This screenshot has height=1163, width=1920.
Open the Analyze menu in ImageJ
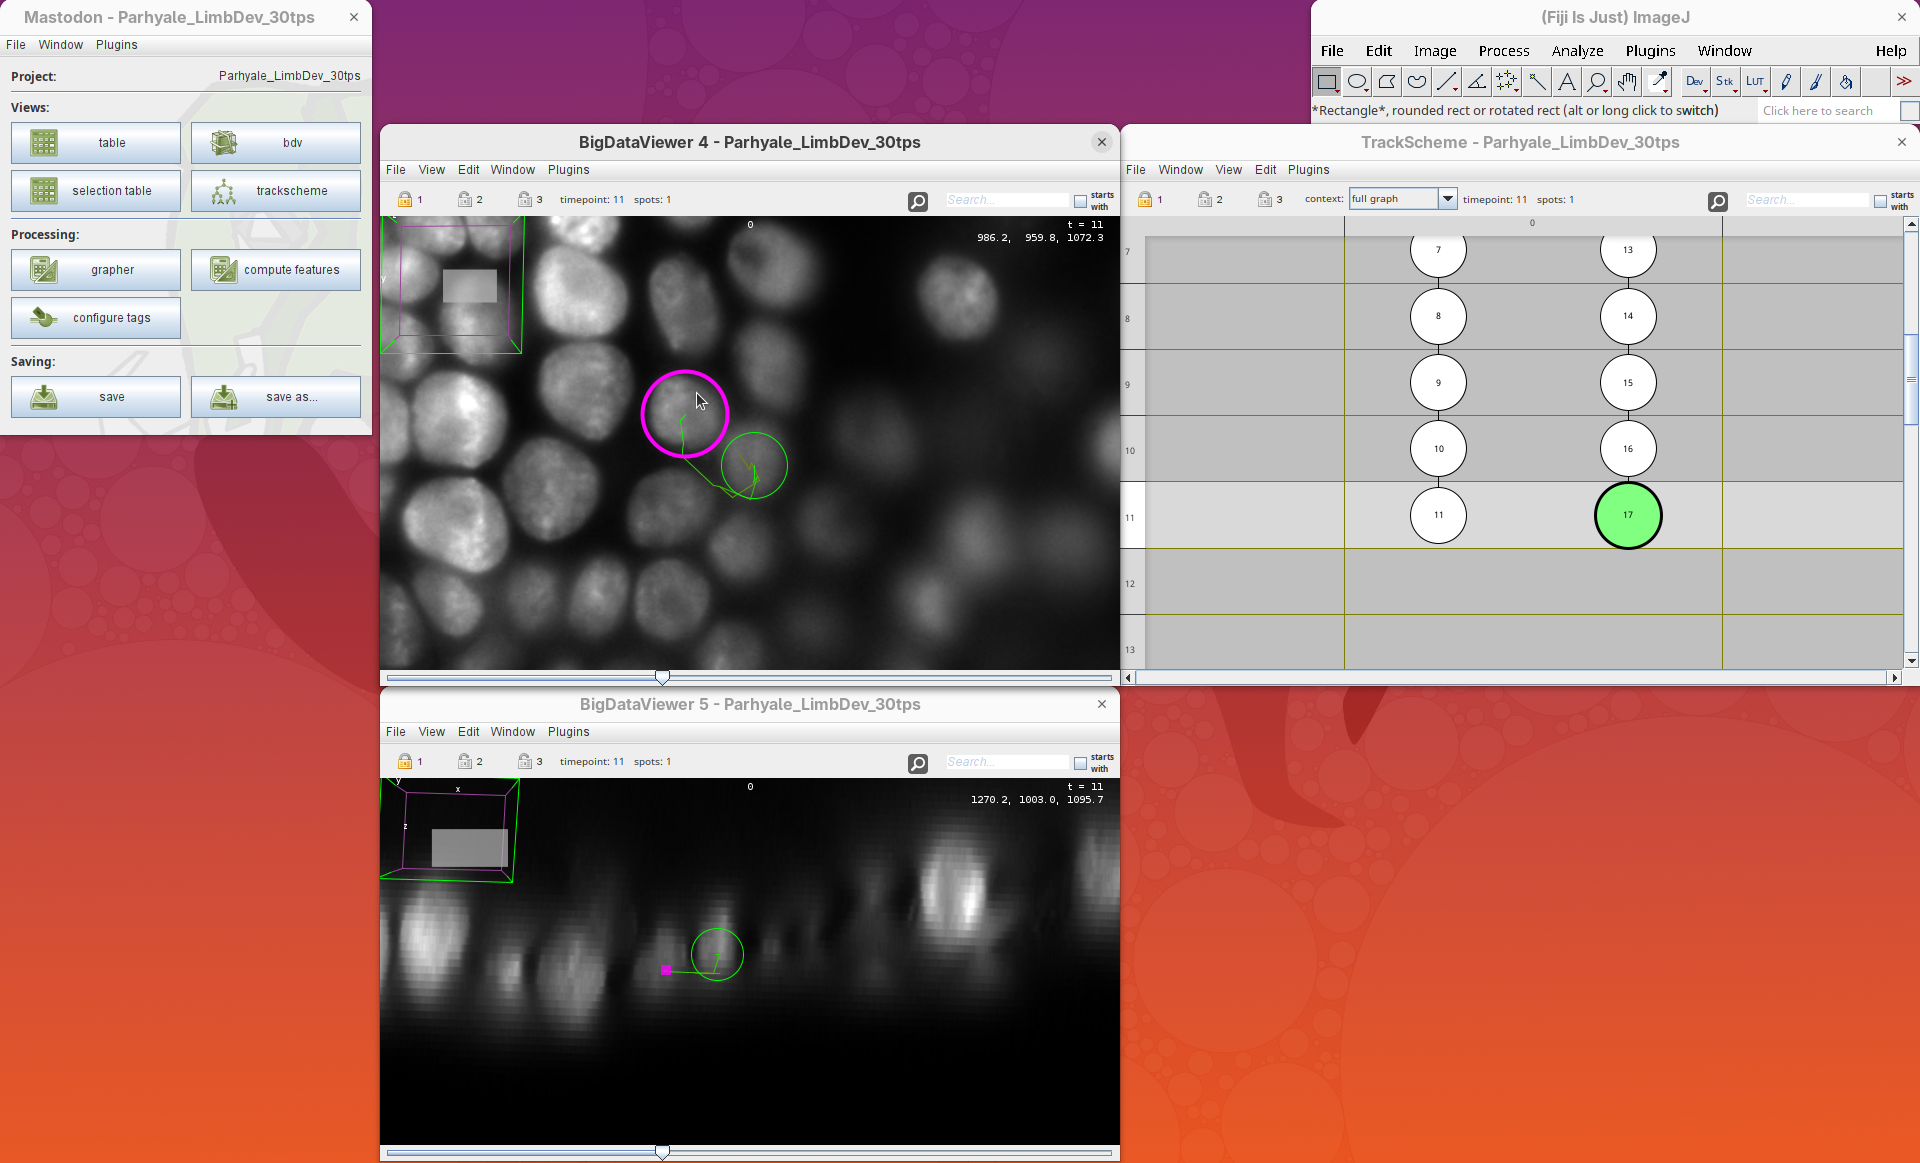click(1577, 51)
